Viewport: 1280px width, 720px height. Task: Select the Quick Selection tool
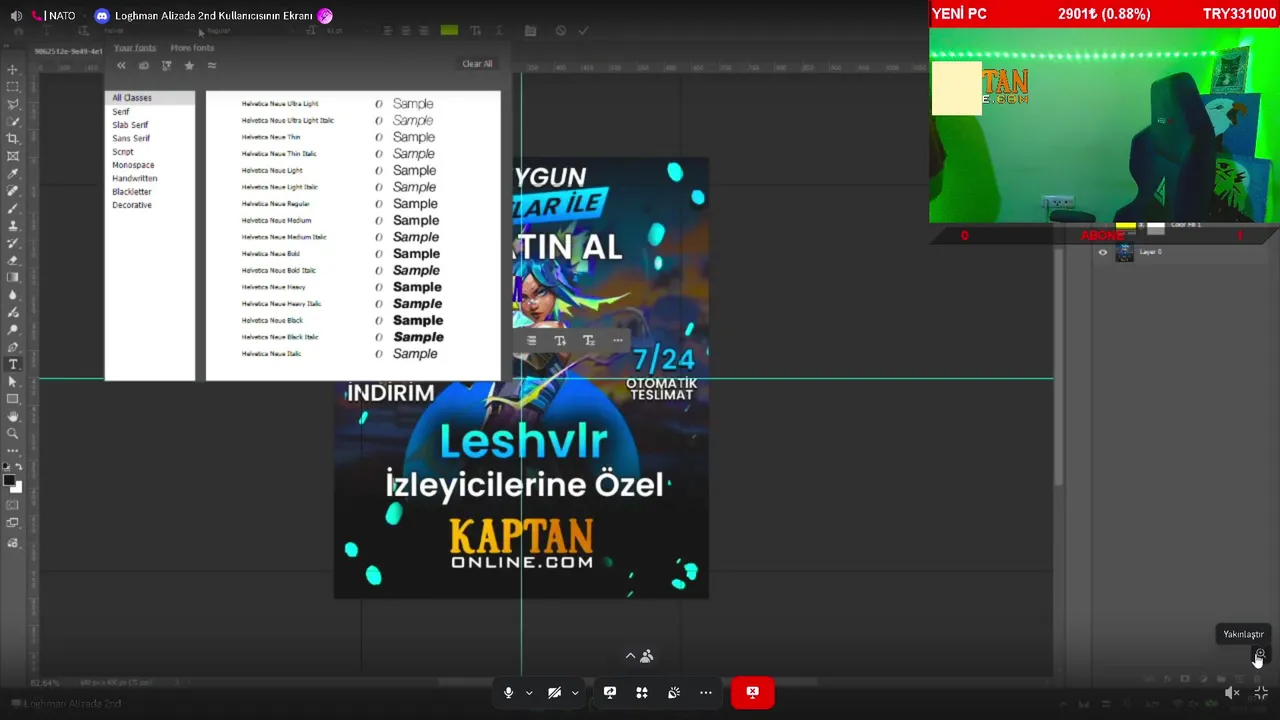point(13,122)
